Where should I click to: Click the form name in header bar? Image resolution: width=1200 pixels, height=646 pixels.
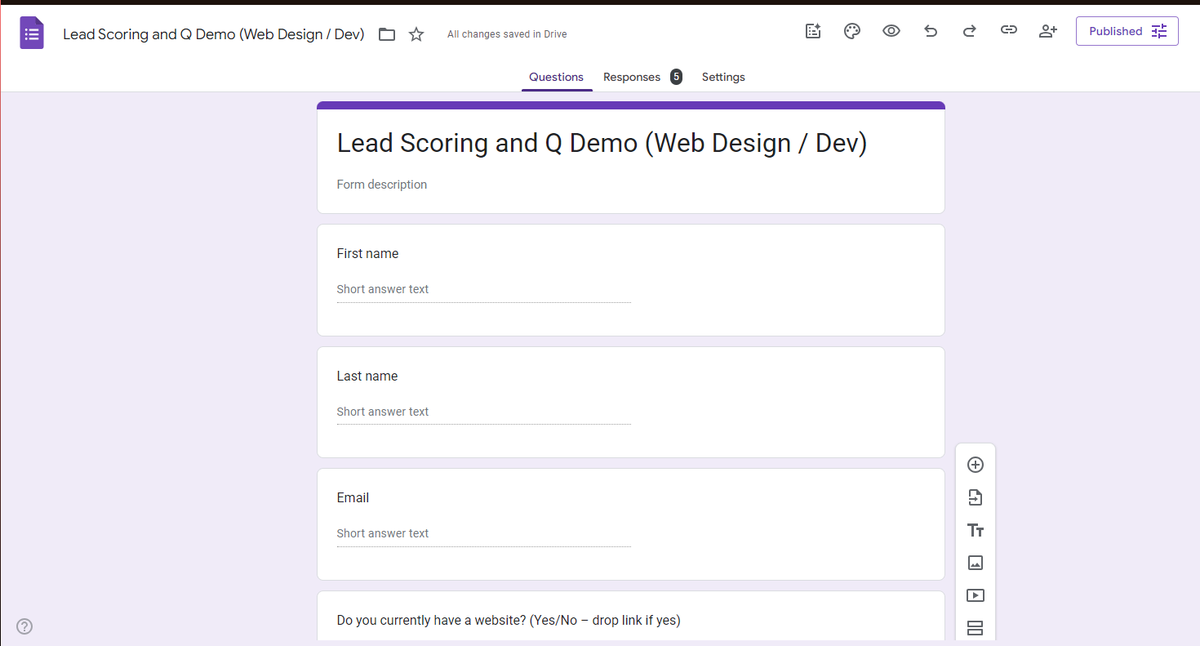point(214,34)
